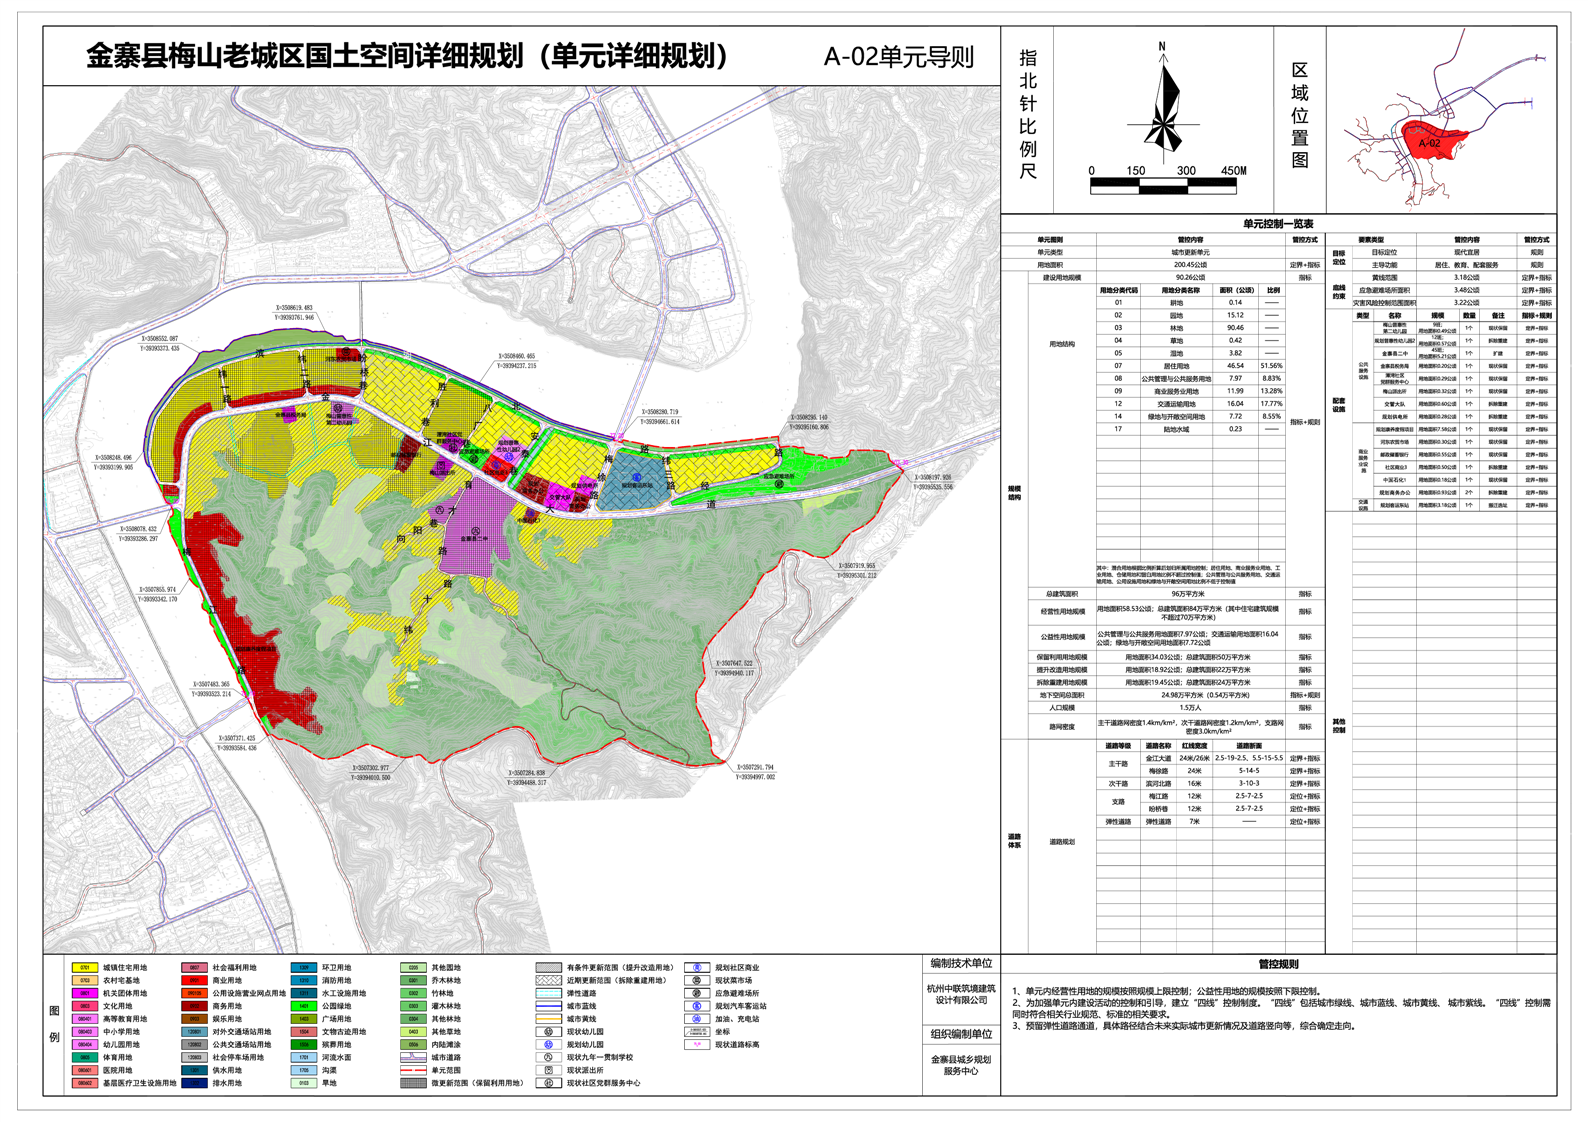Click the '现代宜居' target positioning cell
Screen dimensions: 1588x1122
click(x=1466, y=253)
